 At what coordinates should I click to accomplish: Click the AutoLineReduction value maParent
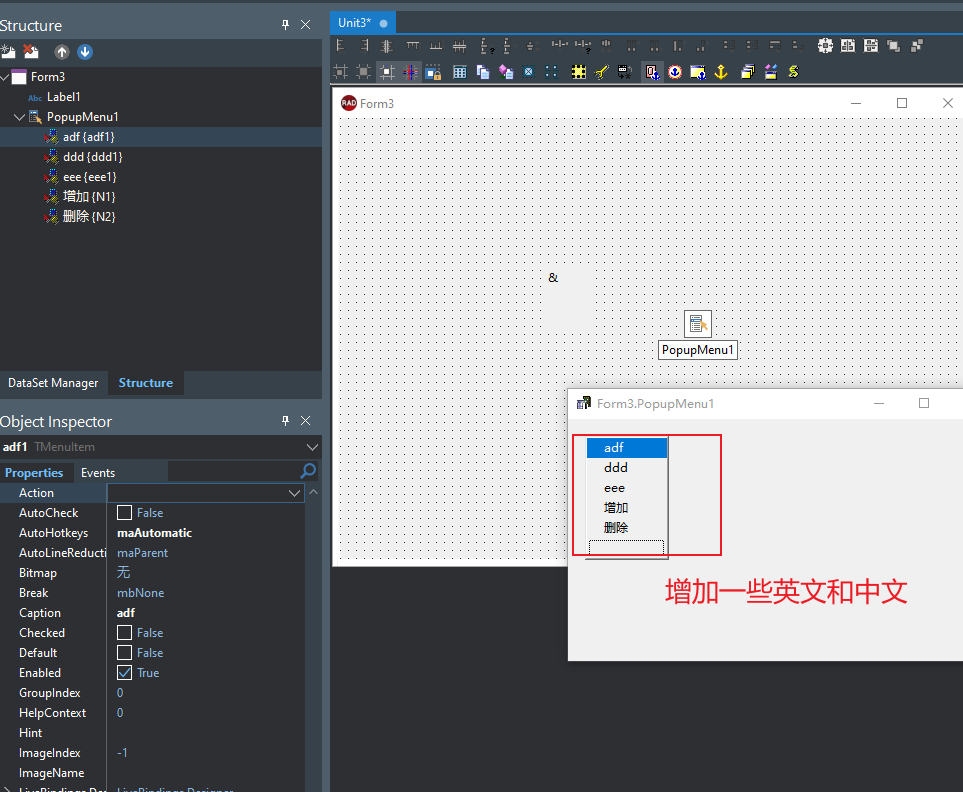click(x=142, y=553)
